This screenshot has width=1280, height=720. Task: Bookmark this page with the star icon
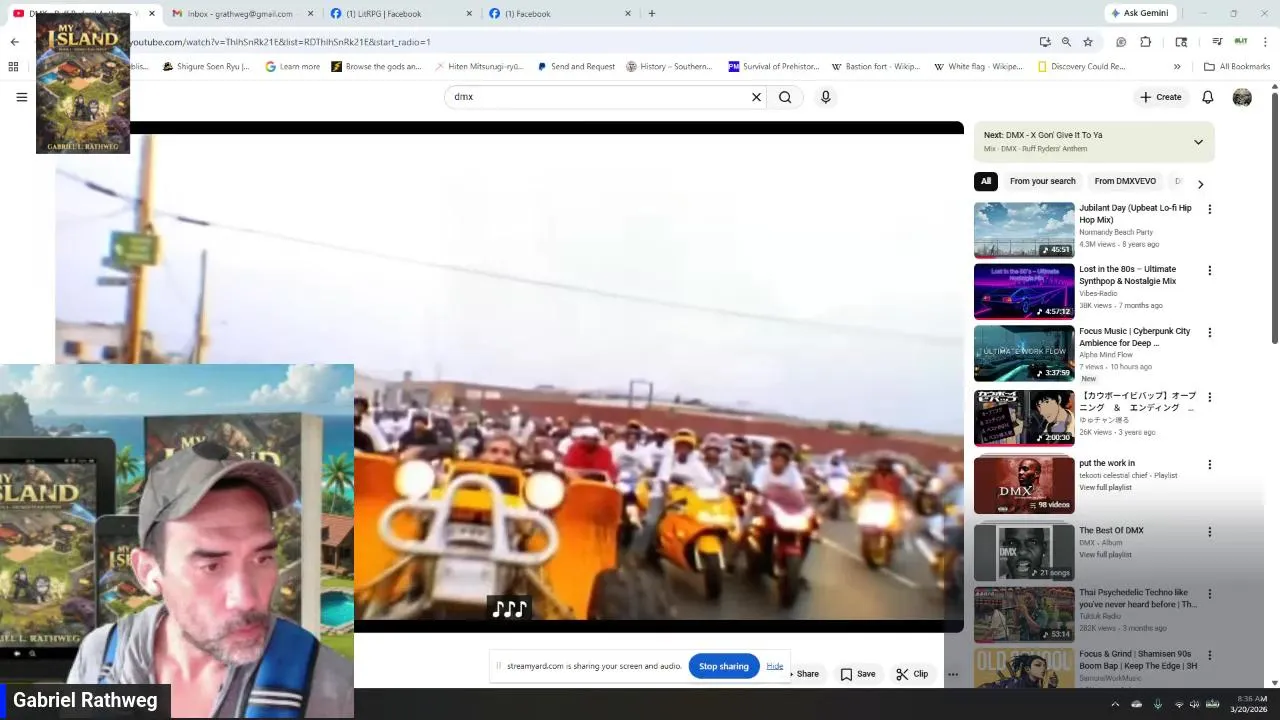1088,42
